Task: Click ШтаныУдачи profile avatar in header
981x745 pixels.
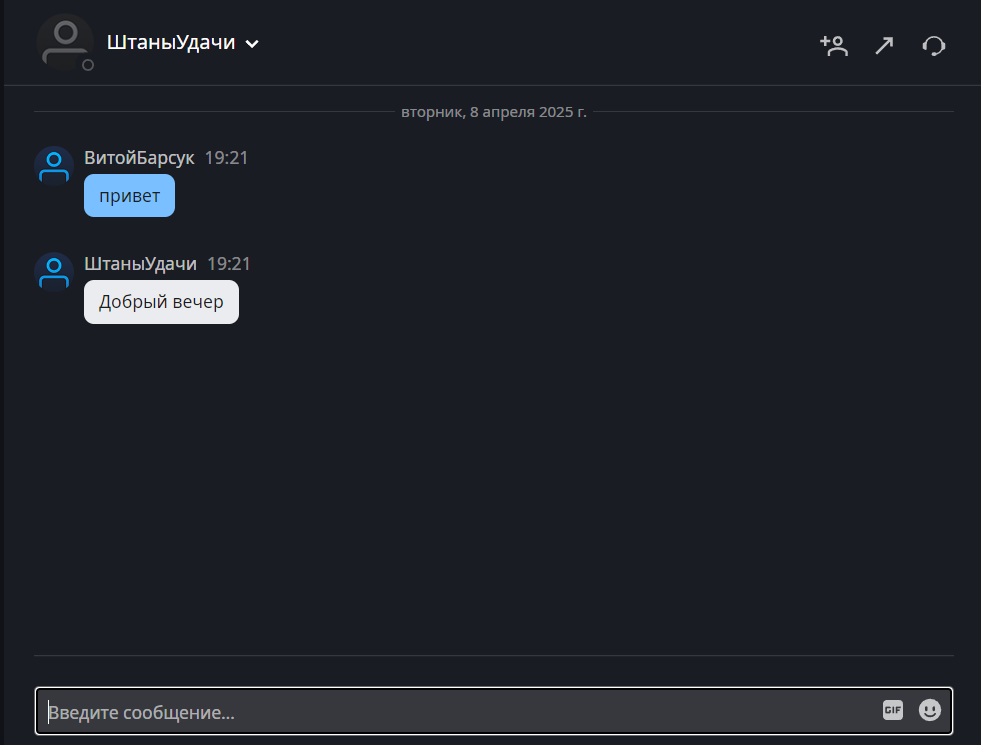Action: click(65, 43)
